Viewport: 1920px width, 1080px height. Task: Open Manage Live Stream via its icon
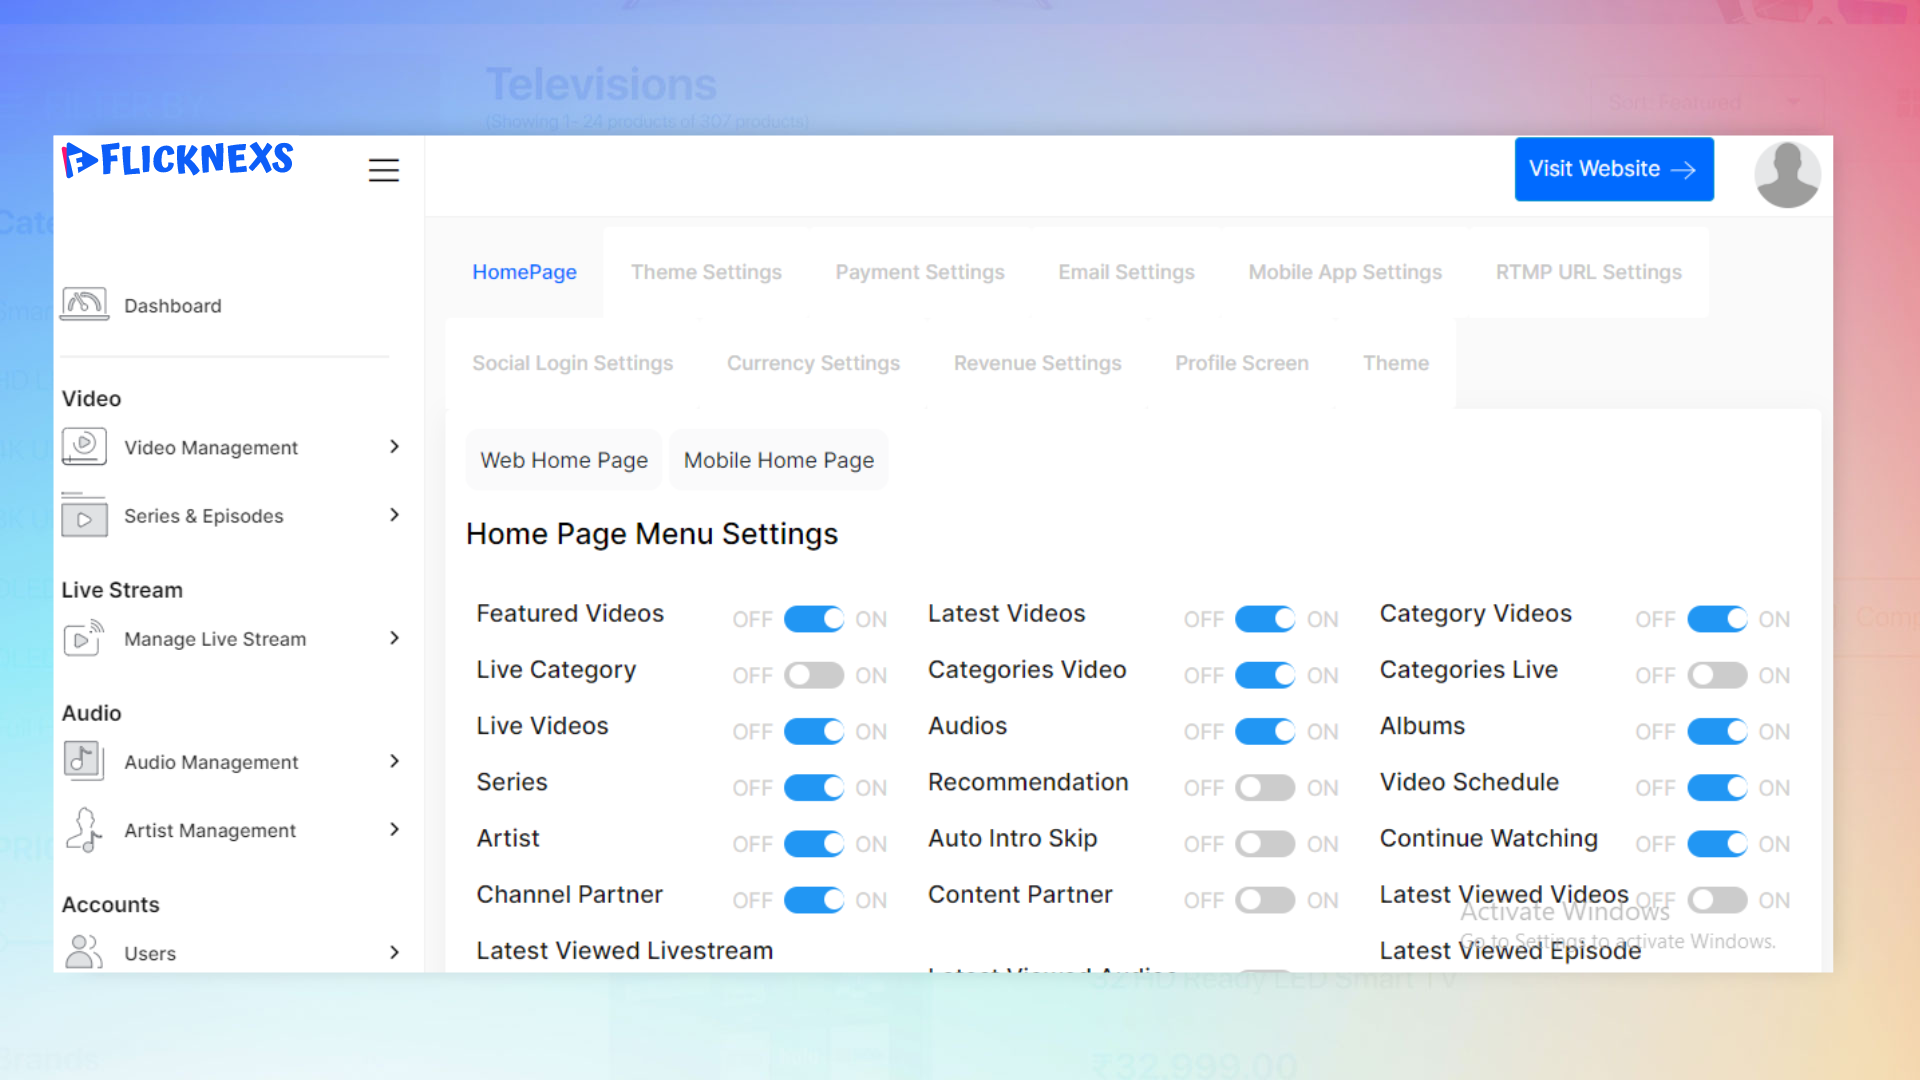point(84,639)
